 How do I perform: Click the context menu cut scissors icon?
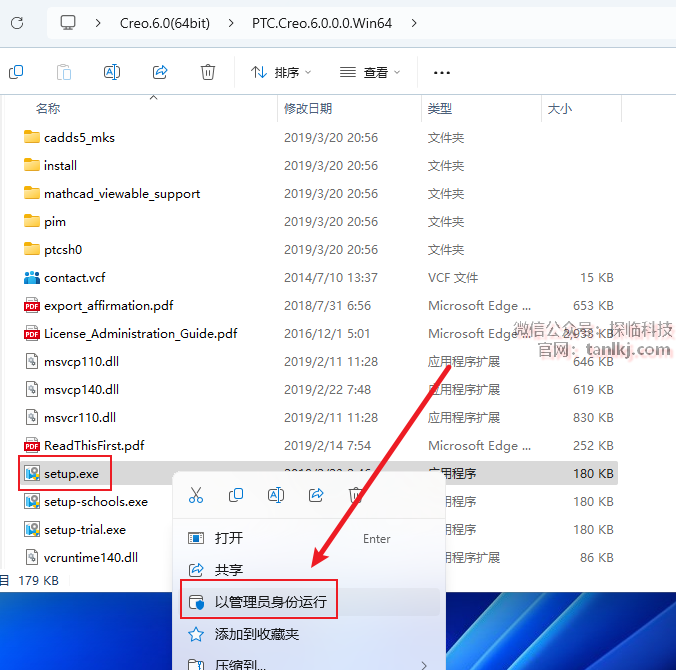click(196, 495)
